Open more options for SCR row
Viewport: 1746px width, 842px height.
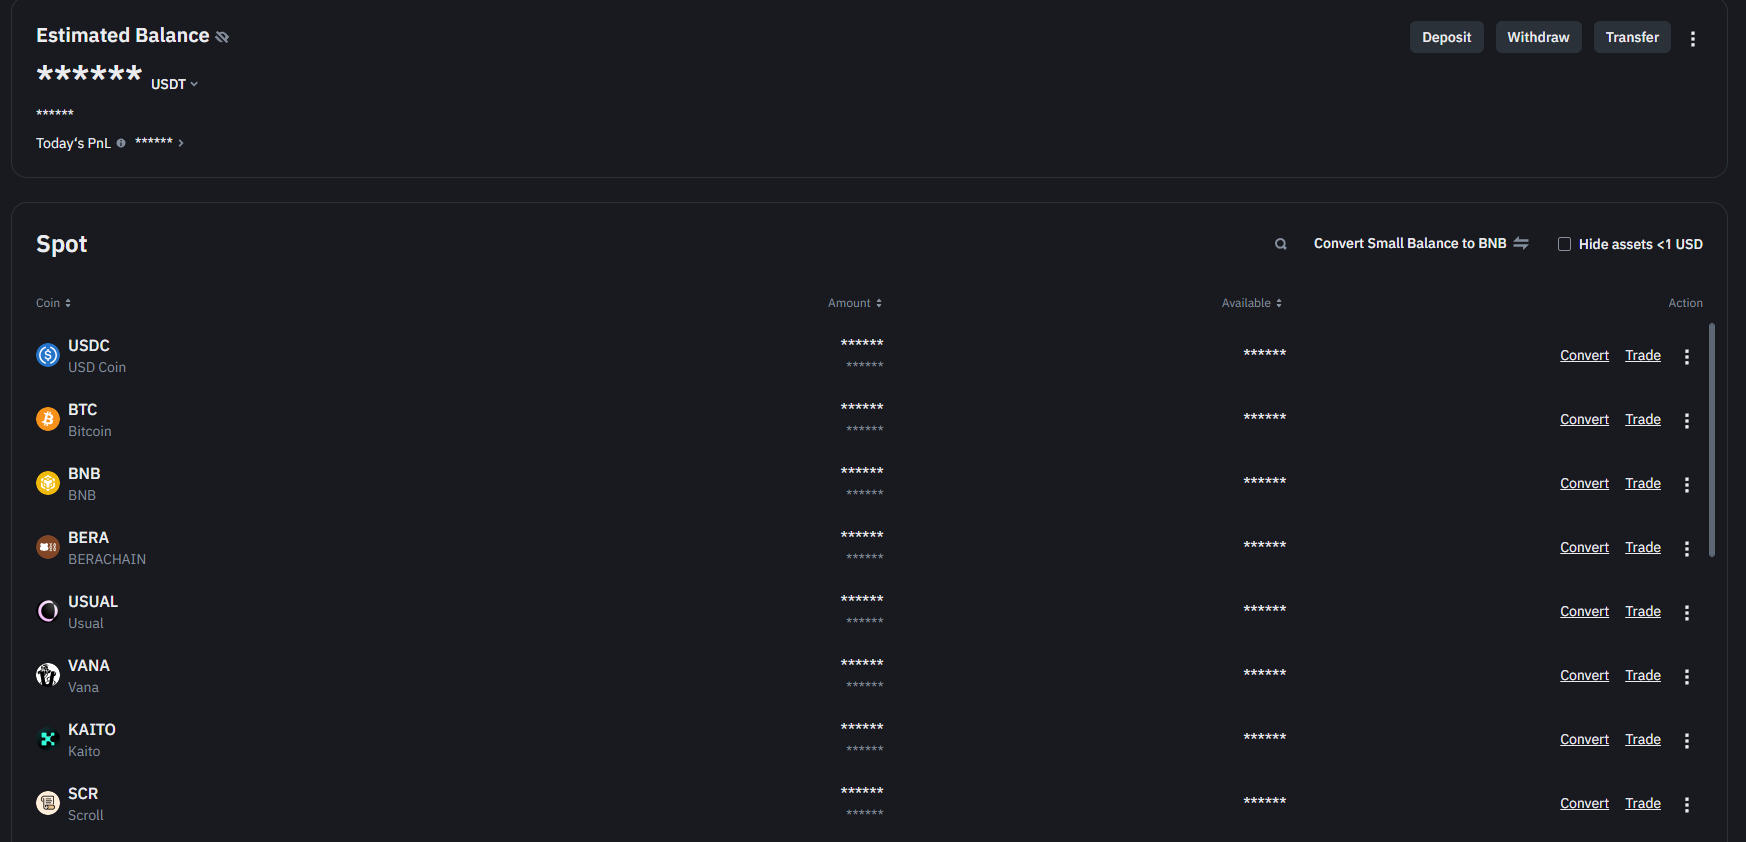[x=1687, y=805]
